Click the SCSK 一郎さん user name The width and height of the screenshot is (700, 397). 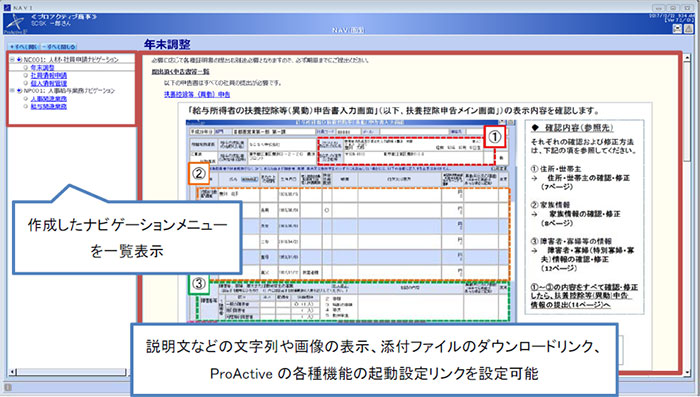[51, 23]
